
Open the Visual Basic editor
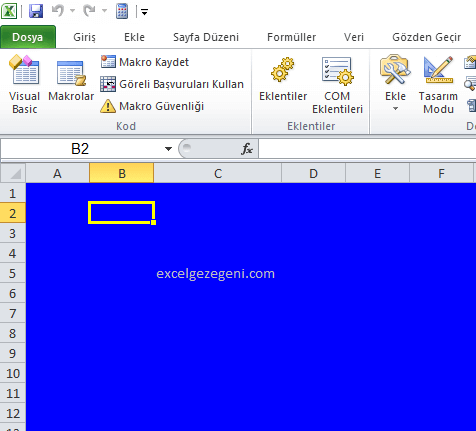coord(24,84)
